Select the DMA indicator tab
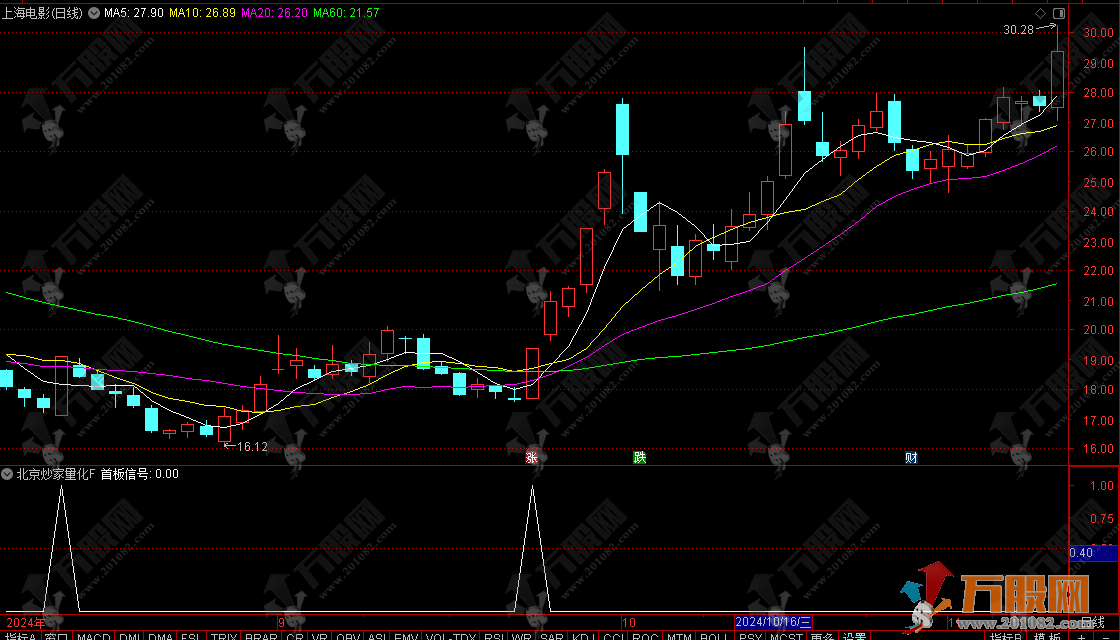The height and width of the screenshot is (640, 1120). [161, 636]
